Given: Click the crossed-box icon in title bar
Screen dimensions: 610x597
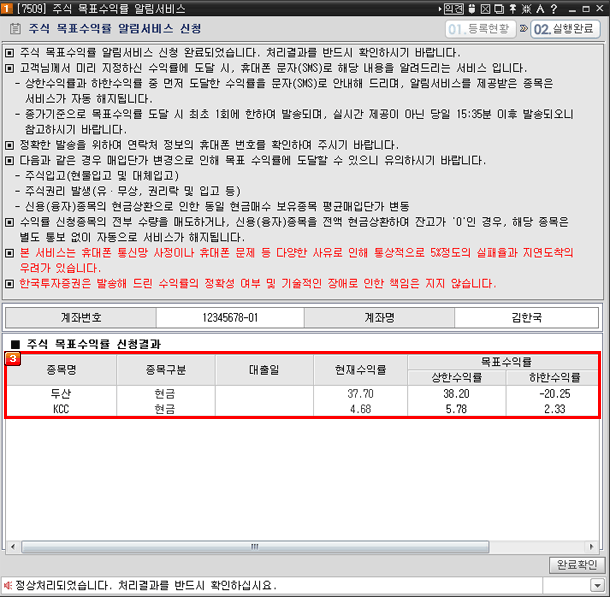Looking at the screenshot, I should pos(486,9).
